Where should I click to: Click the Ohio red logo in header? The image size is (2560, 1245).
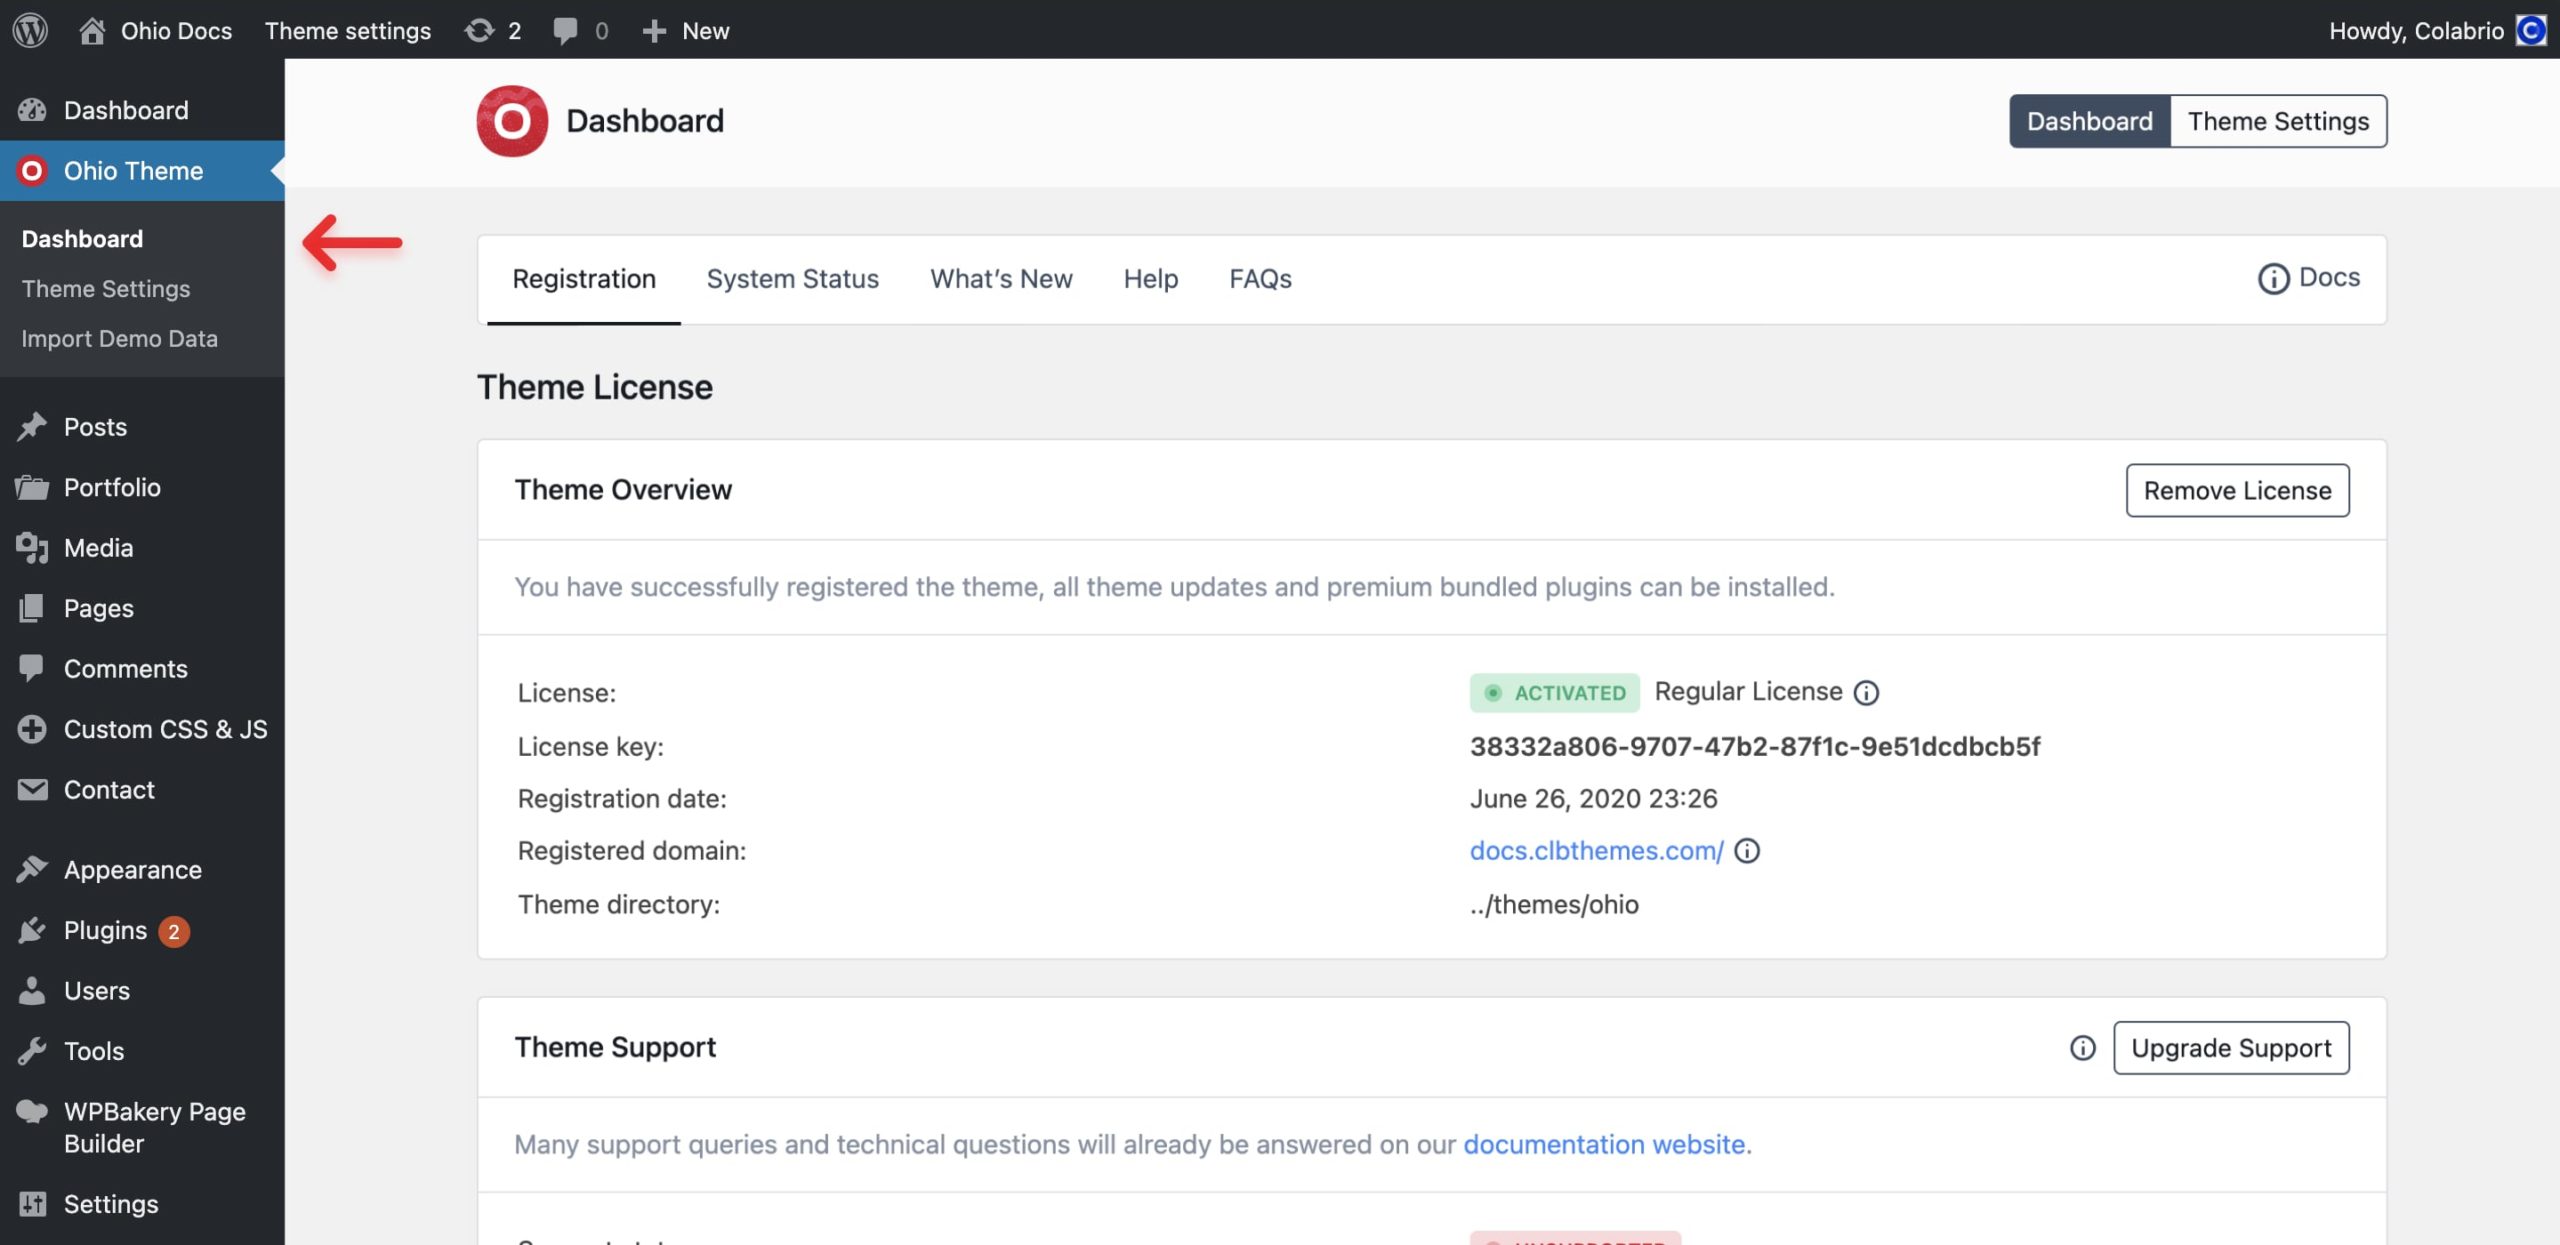point(512,121)
